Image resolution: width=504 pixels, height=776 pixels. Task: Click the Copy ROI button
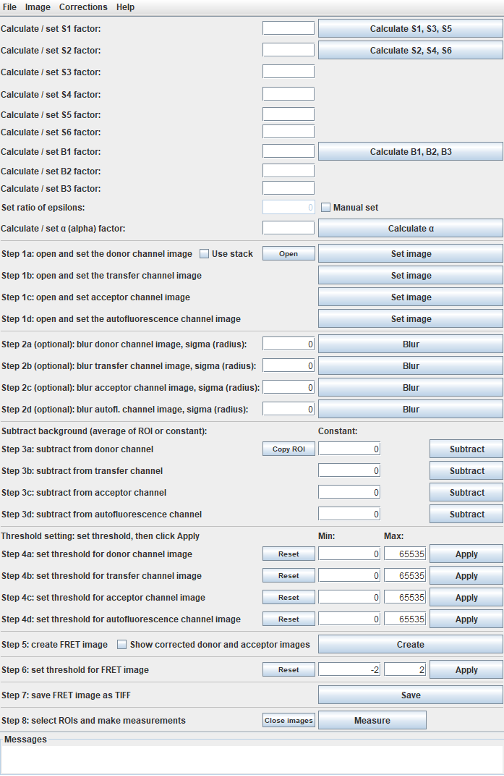pyautogui.click(x=288, y=449)
